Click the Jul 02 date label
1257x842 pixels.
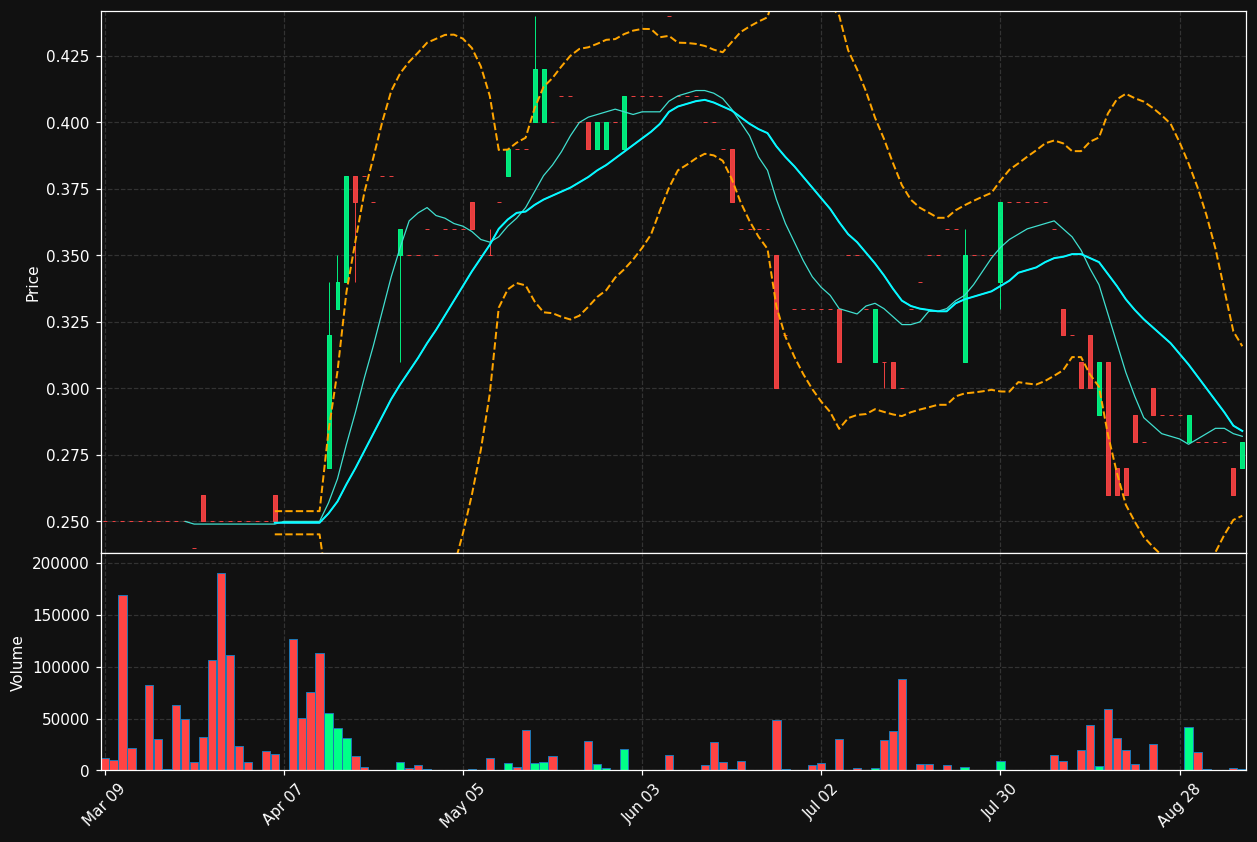(820, 804)
